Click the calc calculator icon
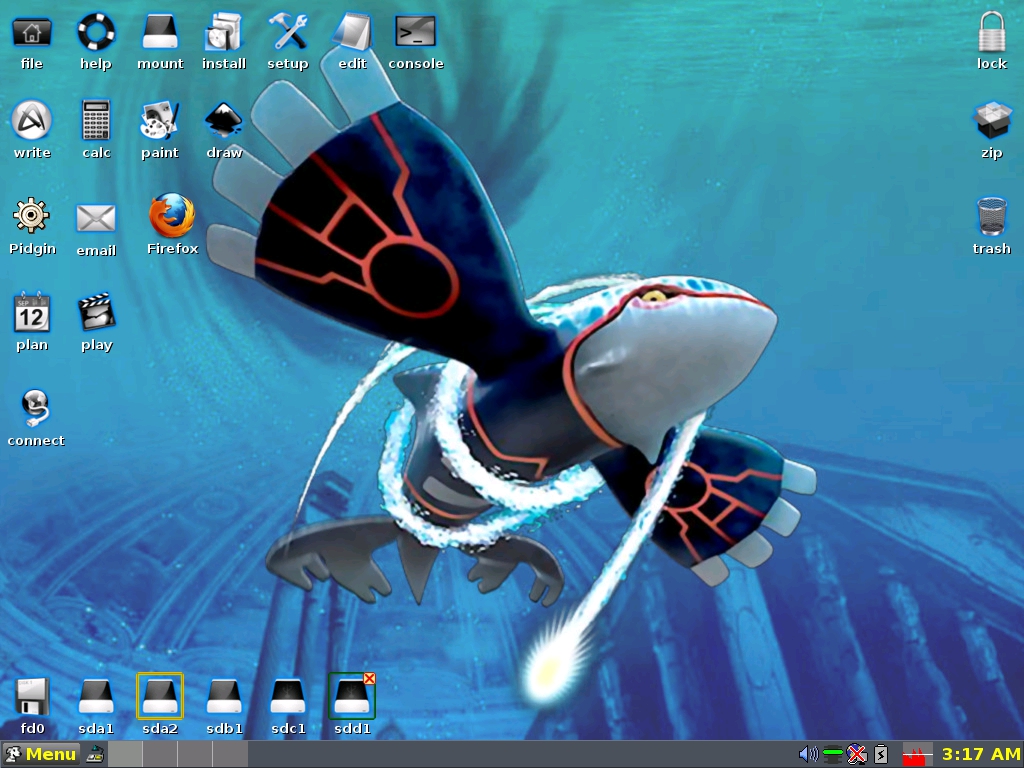Image resolution: width=1024 pixels, height=768 pixels. [x=96, y=122]
